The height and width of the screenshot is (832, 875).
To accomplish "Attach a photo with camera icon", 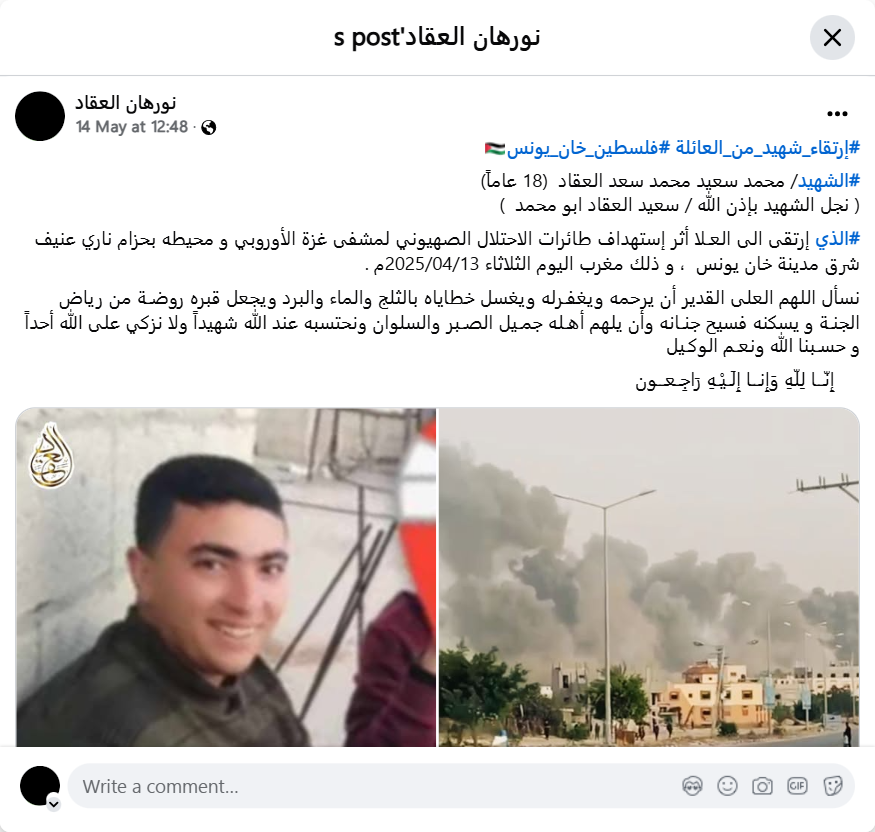I will click(762, 786).
